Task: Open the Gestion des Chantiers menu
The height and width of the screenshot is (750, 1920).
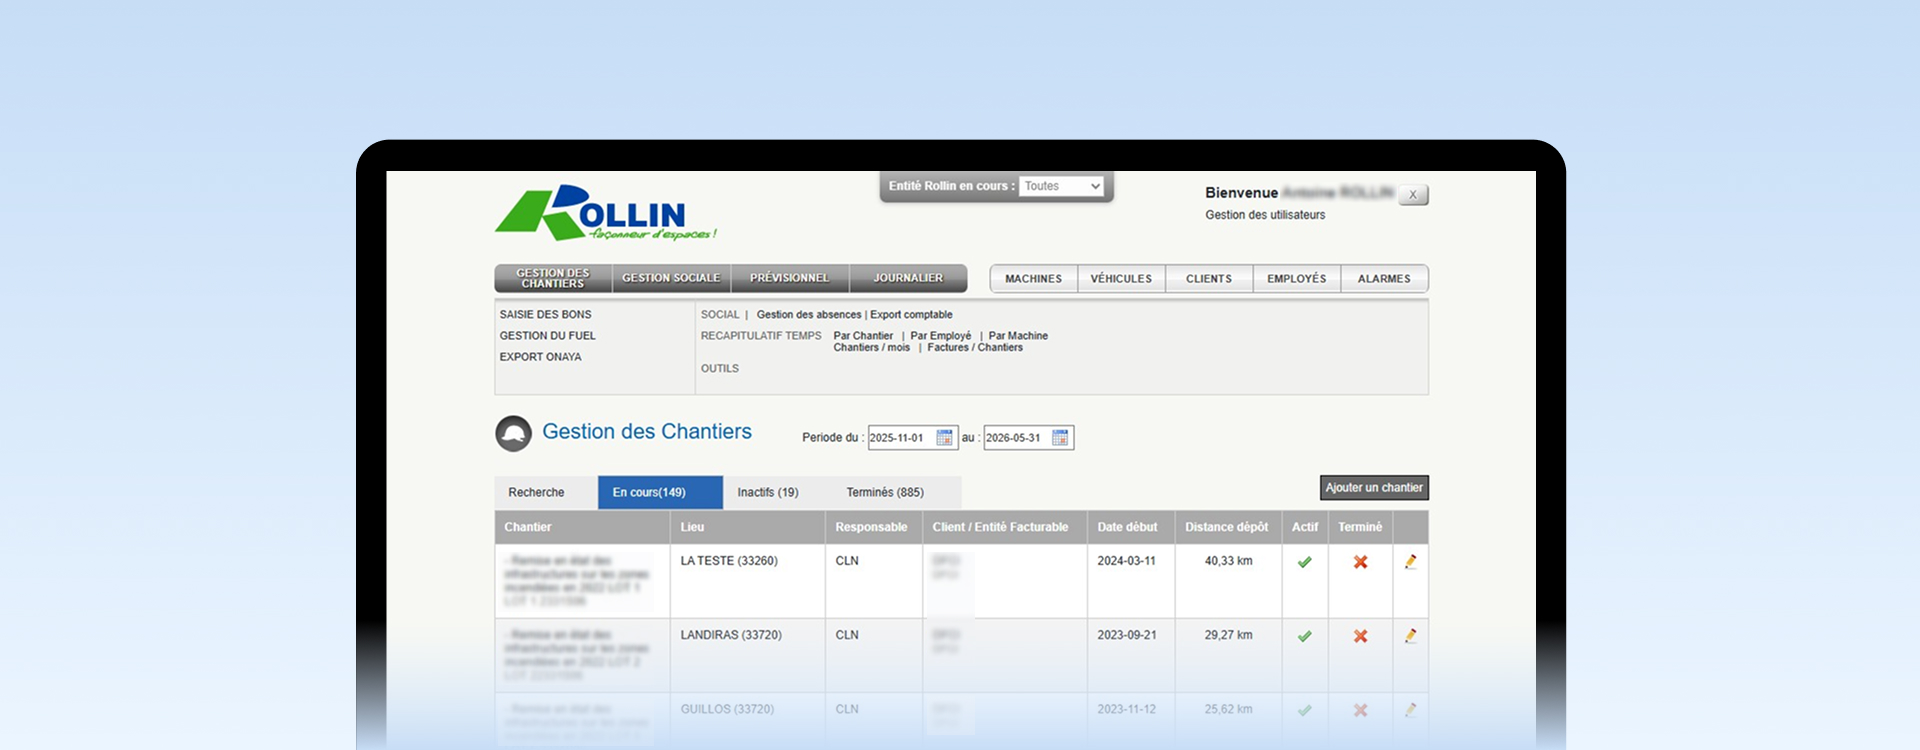Action: point(553,278)
